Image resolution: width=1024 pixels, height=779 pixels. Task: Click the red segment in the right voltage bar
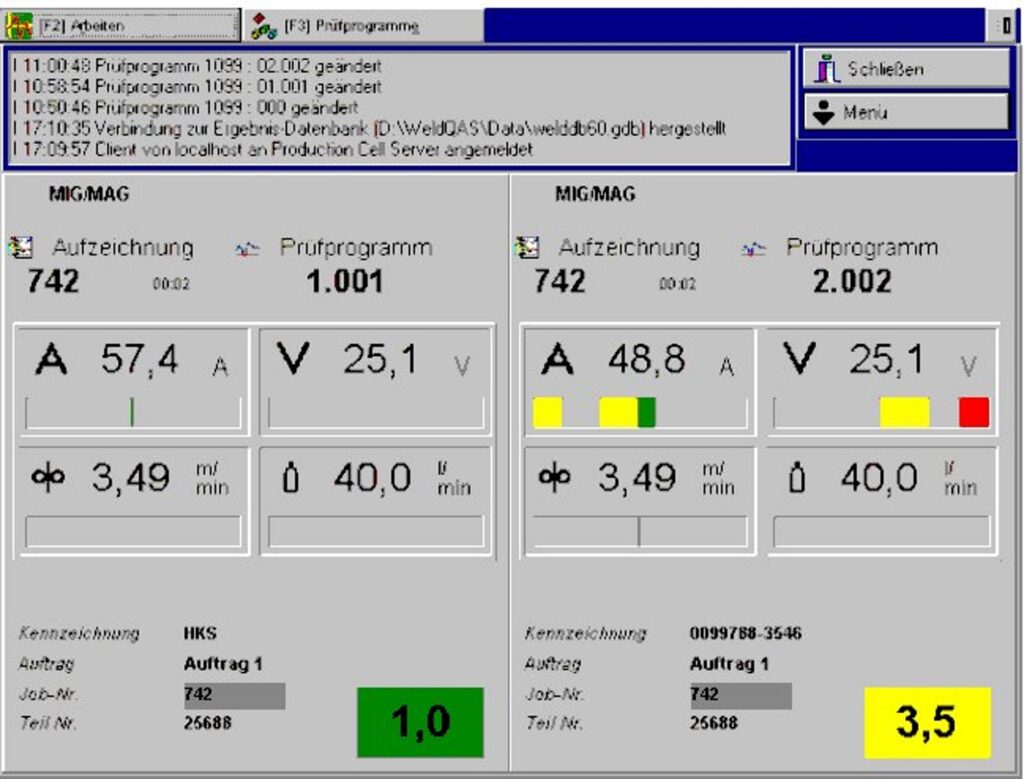coord(973,412)
